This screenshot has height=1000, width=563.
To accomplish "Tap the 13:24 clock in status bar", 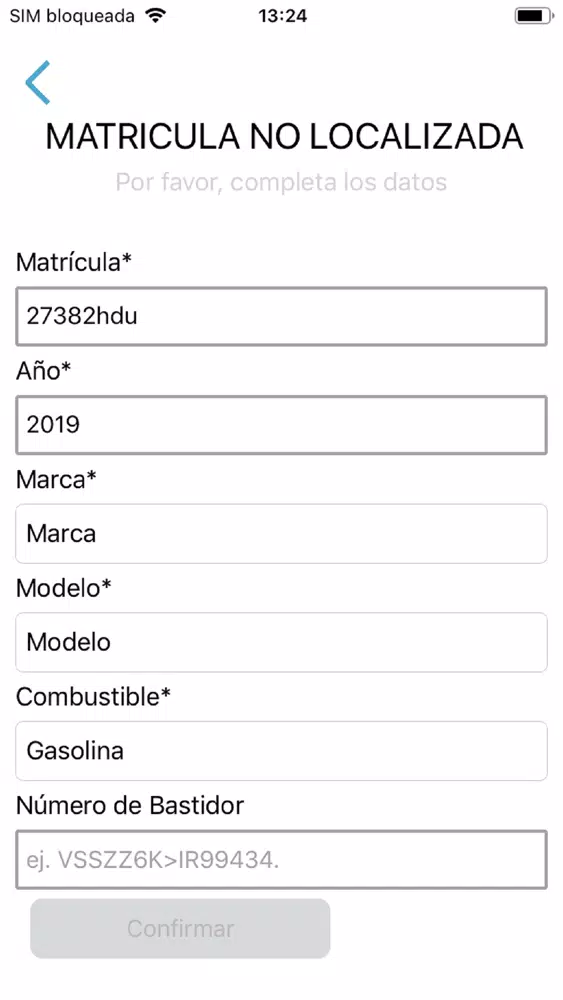I will click(282, 15).
